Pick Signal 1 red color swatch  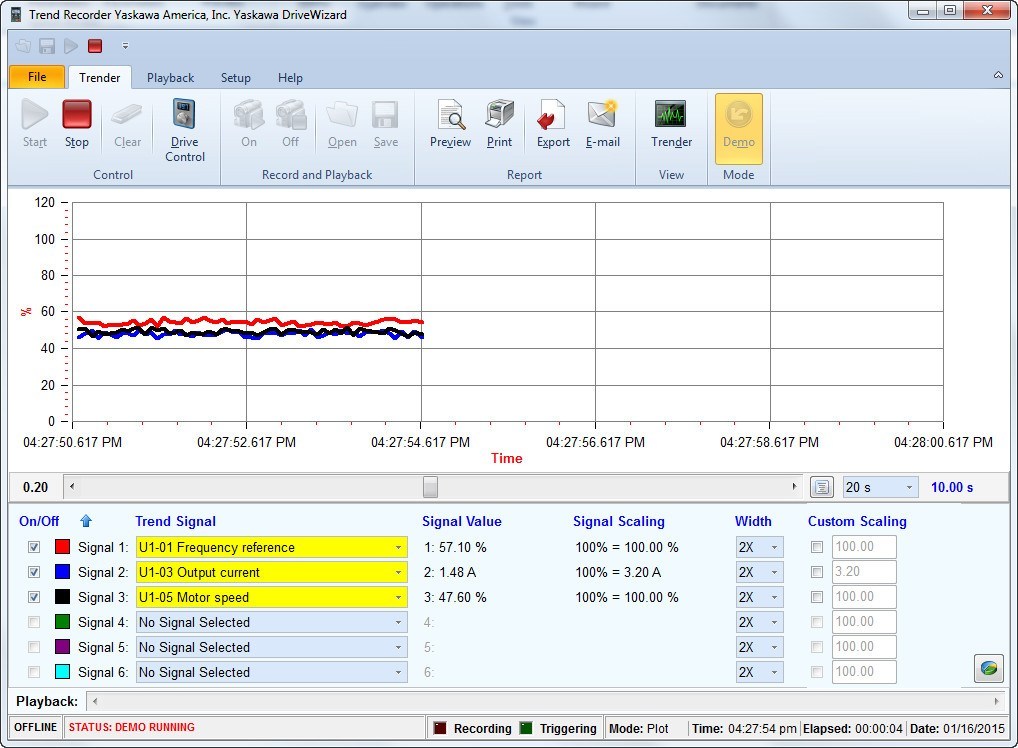point(62,547)
